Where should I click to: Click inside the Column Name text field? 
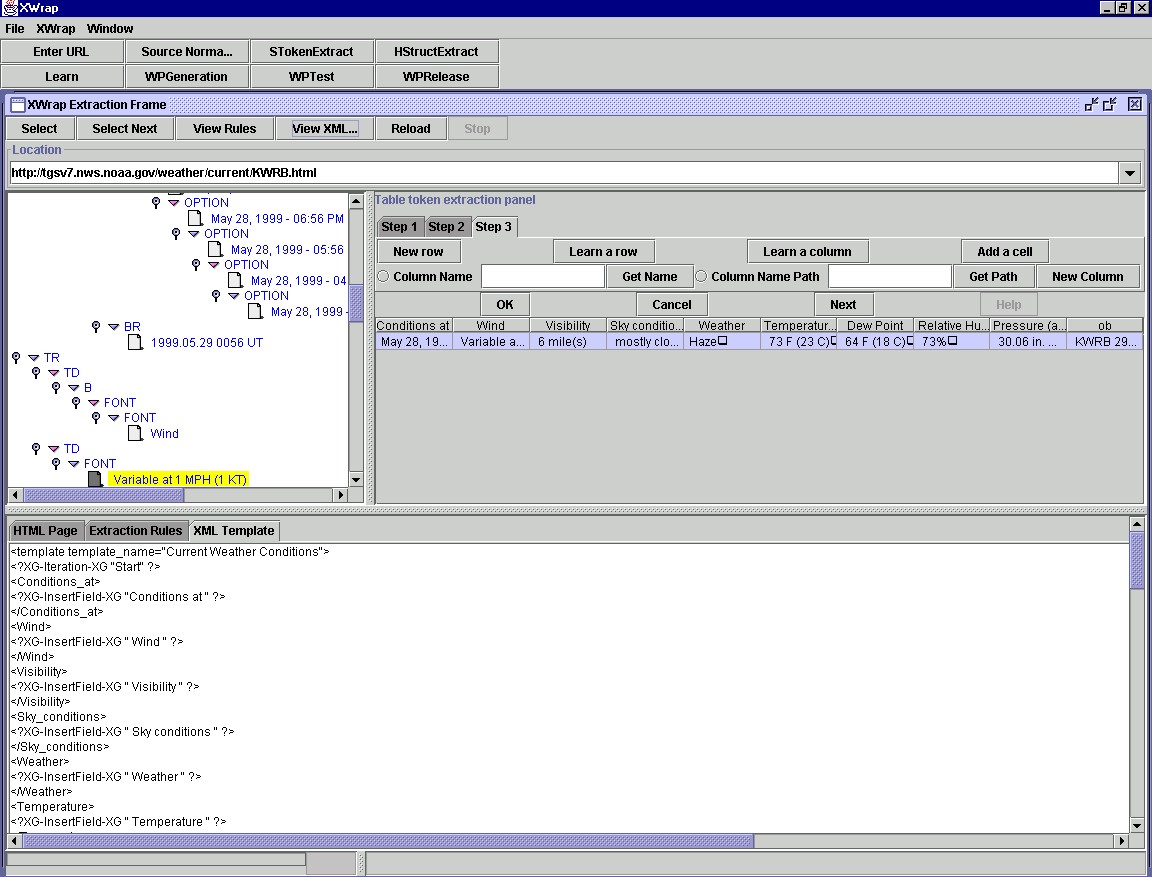(x=543, y=277)
